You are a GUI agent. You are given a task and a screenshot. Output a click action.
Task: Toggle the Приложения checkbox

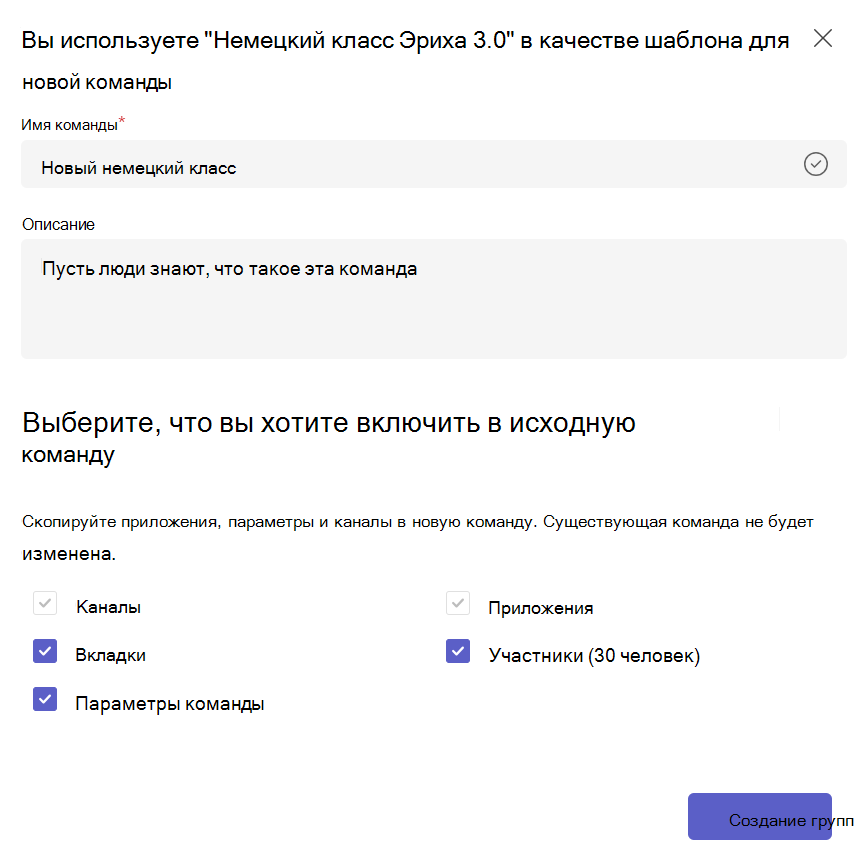458,603
